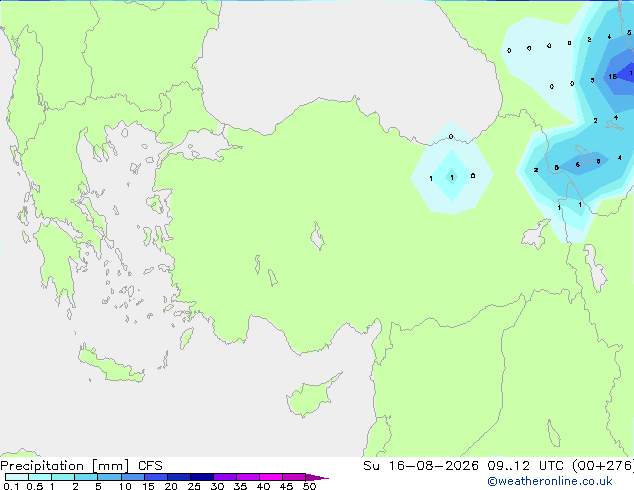Select the legend swatch between 5 and 10
Viewport: 634px width, 490px height.
(x=109, y=477)
